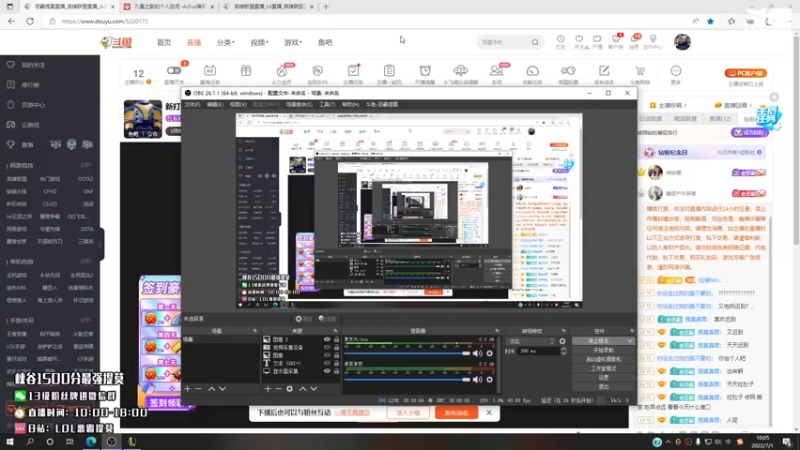This screenshot has height=450, width=800.
Task: Add a new source with plus icon
Action: tap(267, 389)
